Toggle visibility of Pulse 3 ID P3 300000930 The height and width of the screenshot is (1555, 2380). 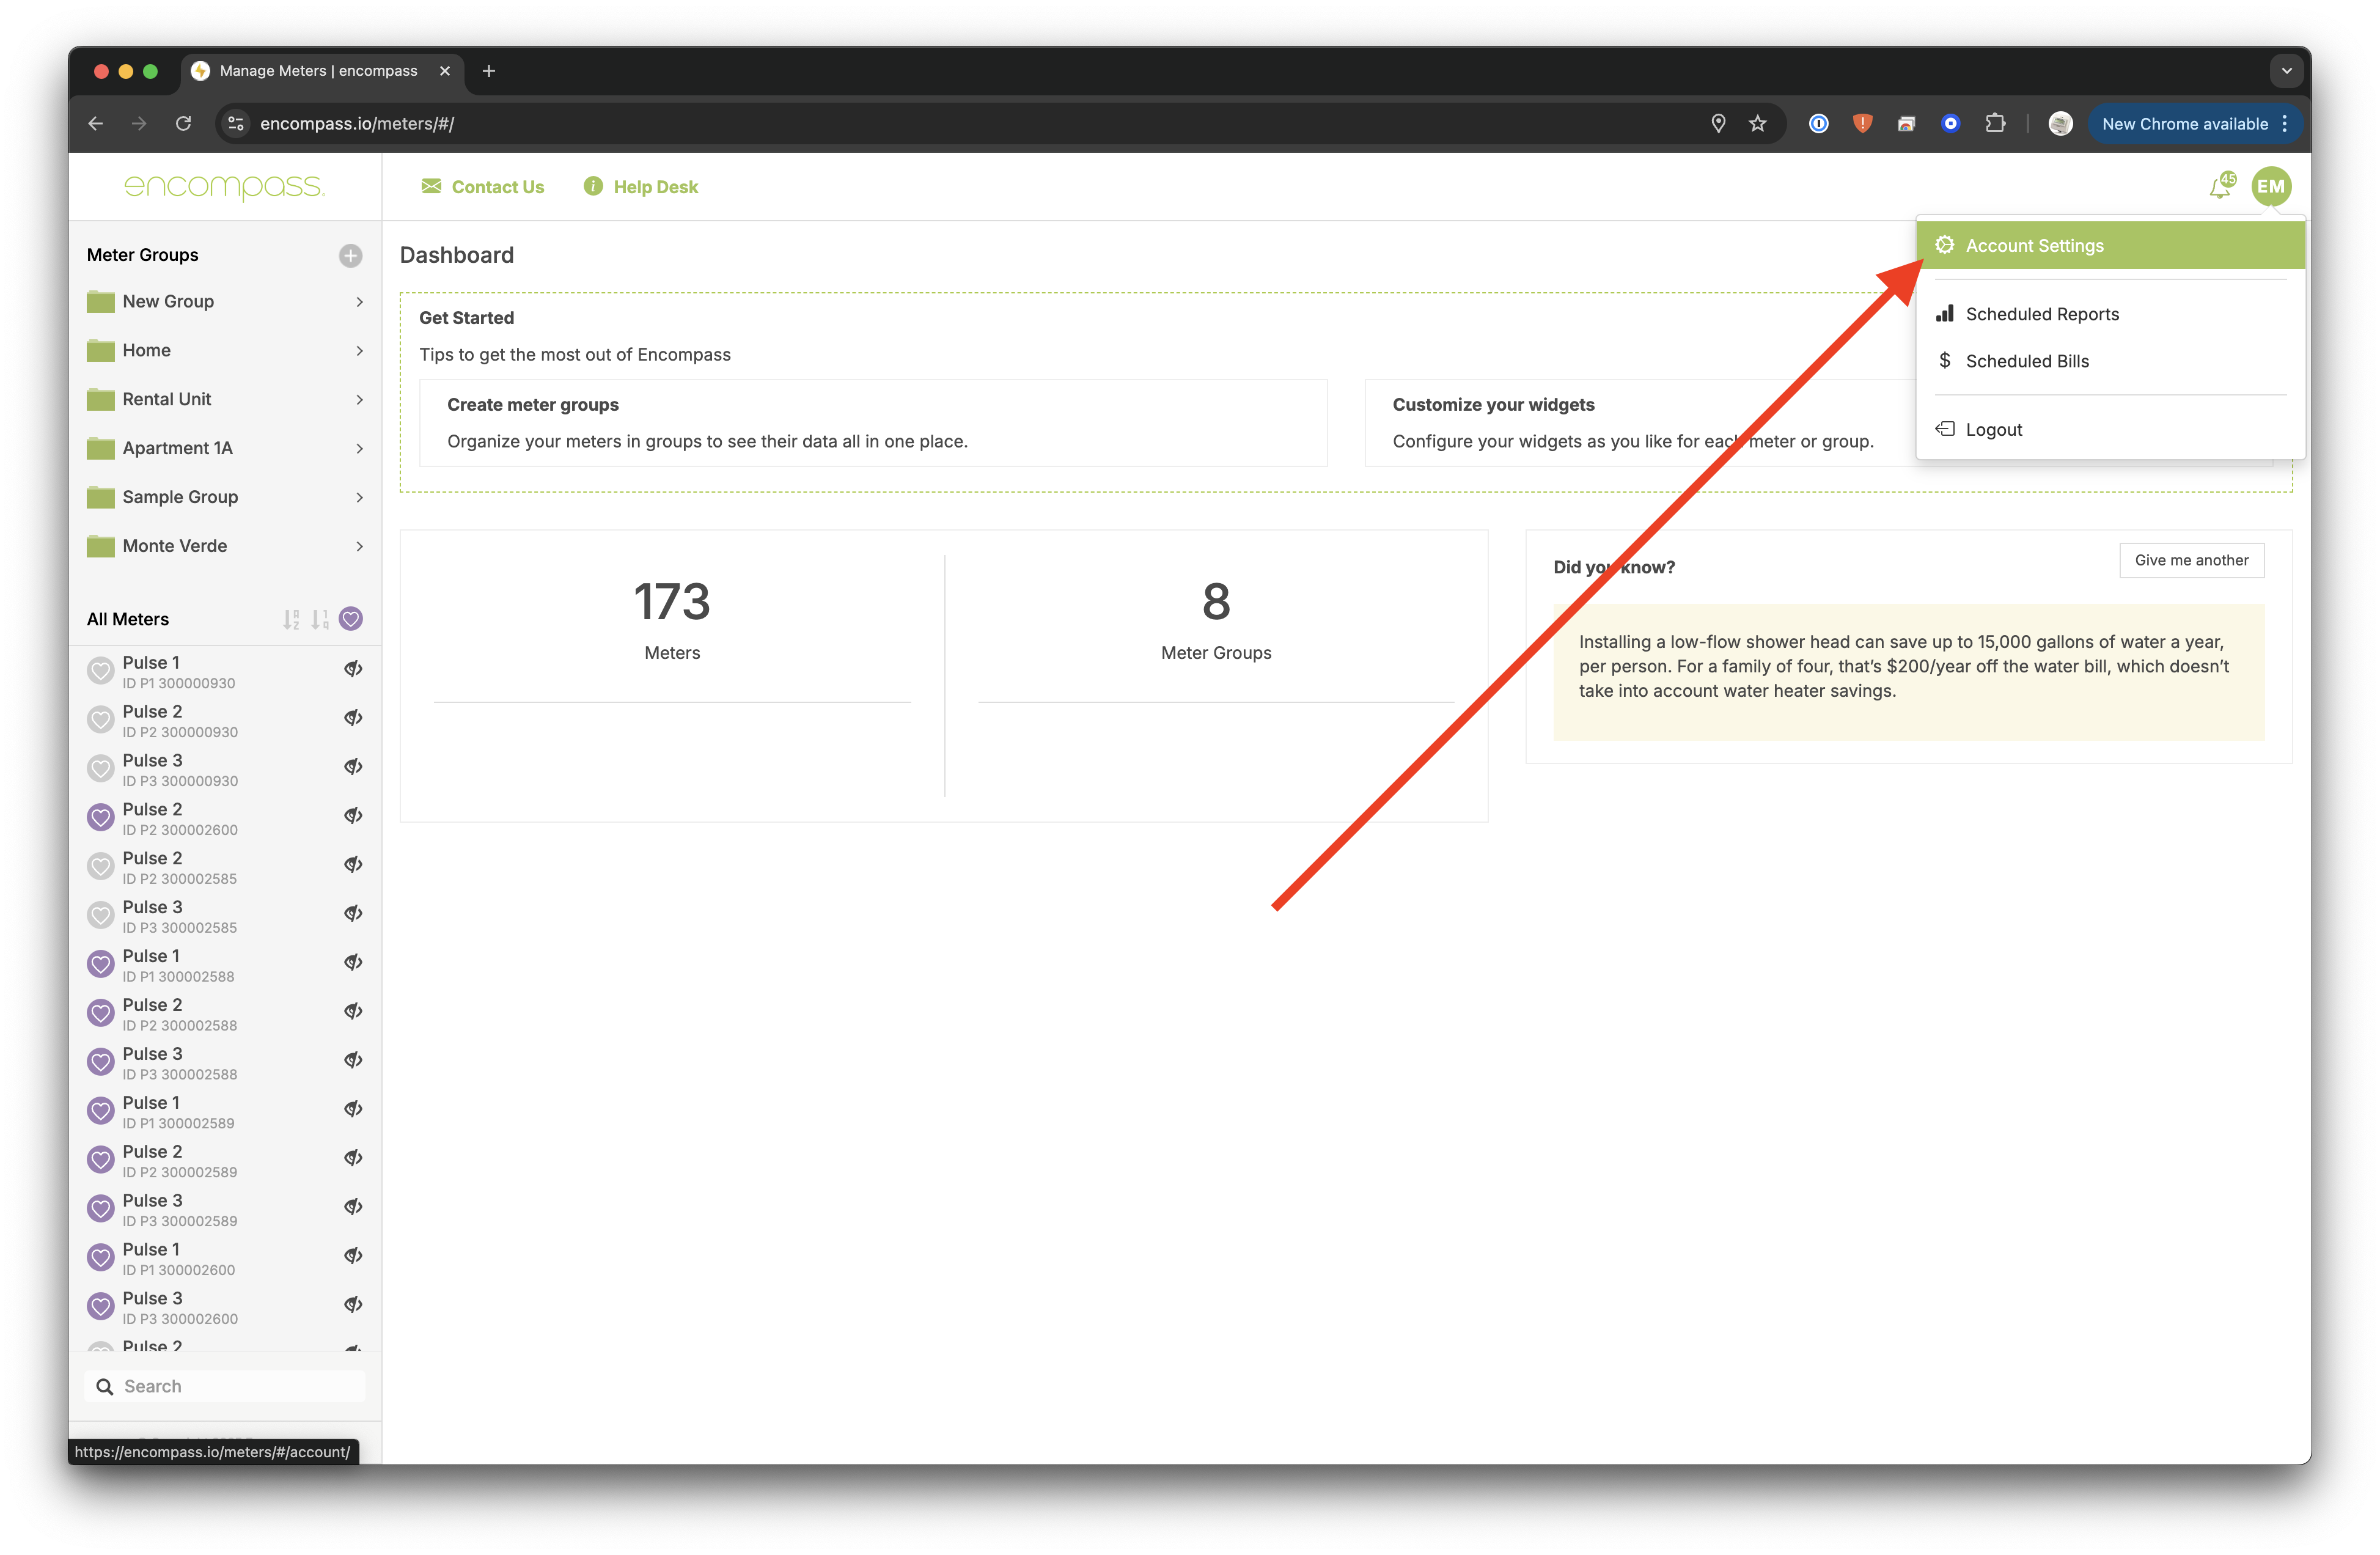click(x=353, y=767)
